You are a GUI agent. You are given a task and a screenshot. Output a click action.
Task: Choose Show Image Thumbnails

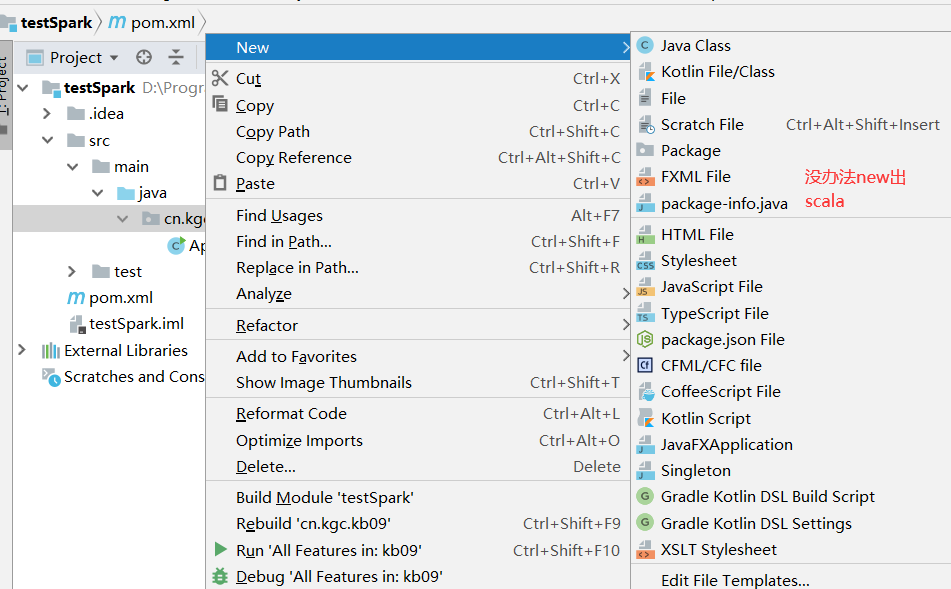coord(418,382)
